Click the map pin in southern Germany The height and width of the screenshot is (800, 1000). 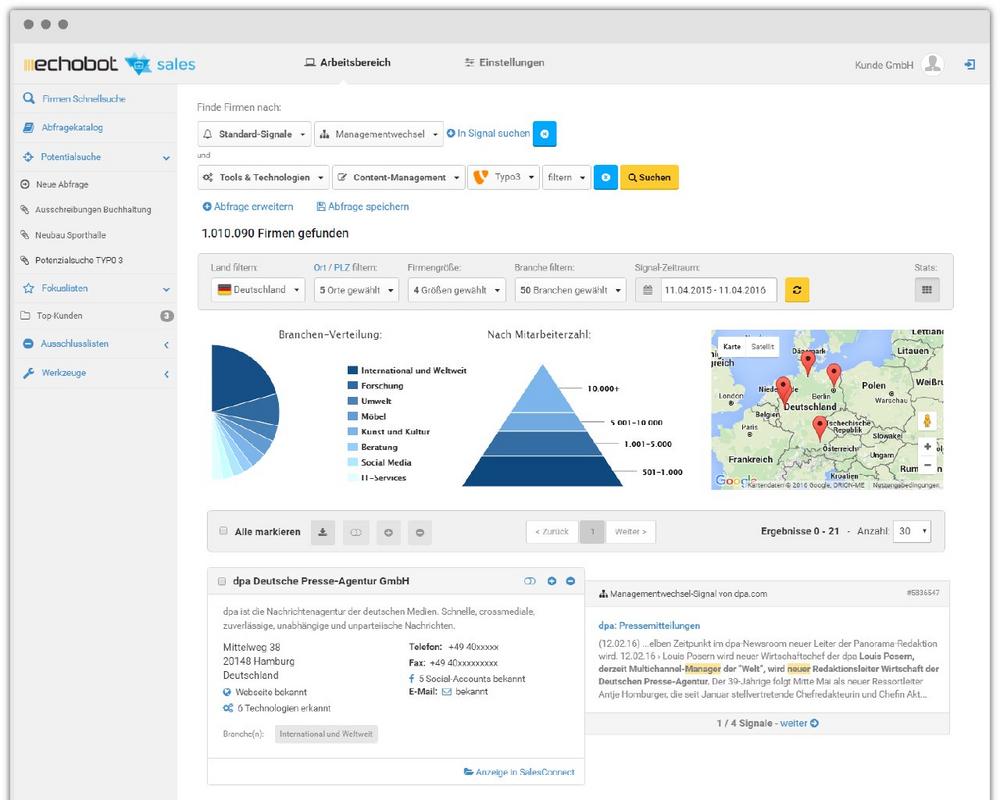820,428
